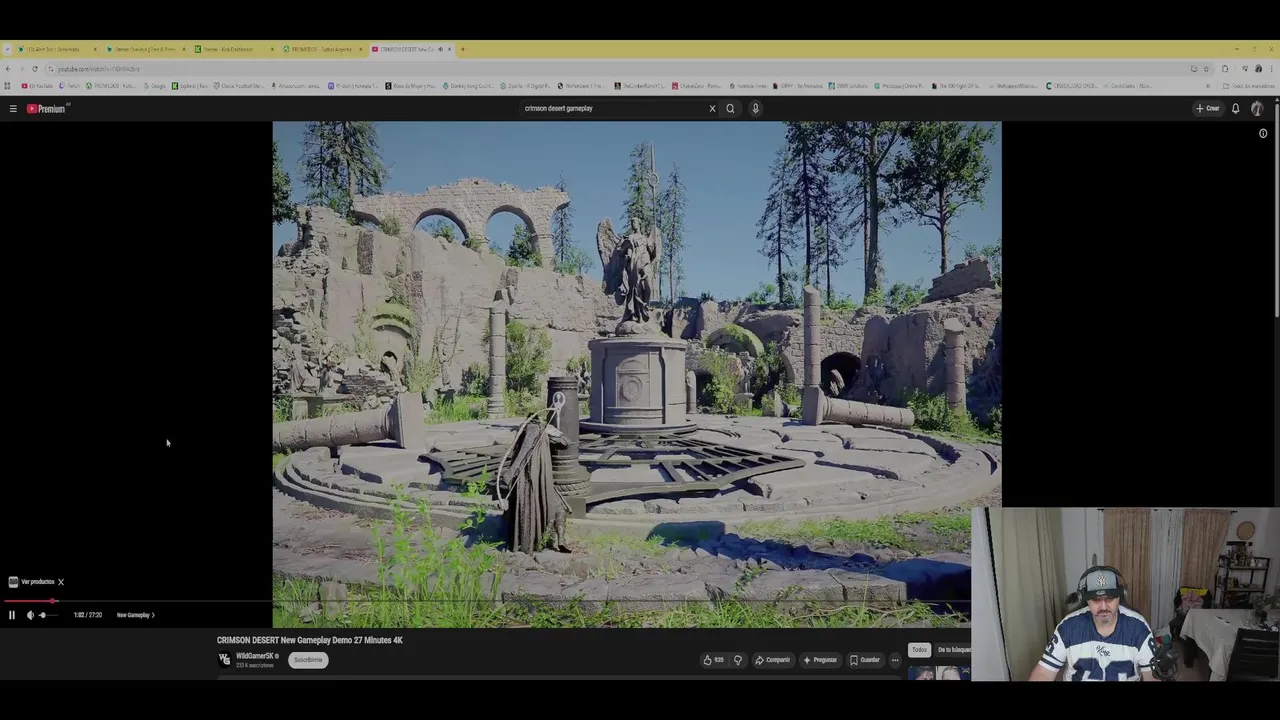
Task: Mute the video with the speaker icon
Action: (30, 615)
